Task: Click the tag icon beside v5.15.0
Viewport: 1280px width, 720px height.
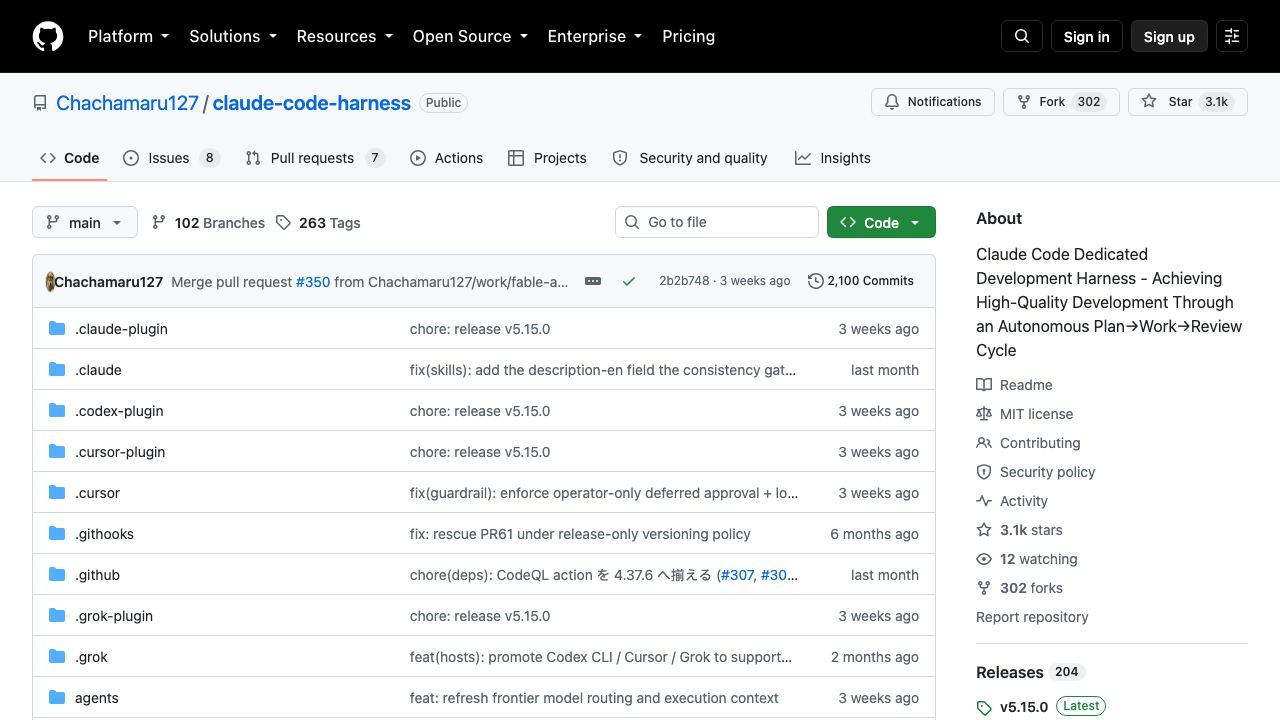Action: point(984,708)
